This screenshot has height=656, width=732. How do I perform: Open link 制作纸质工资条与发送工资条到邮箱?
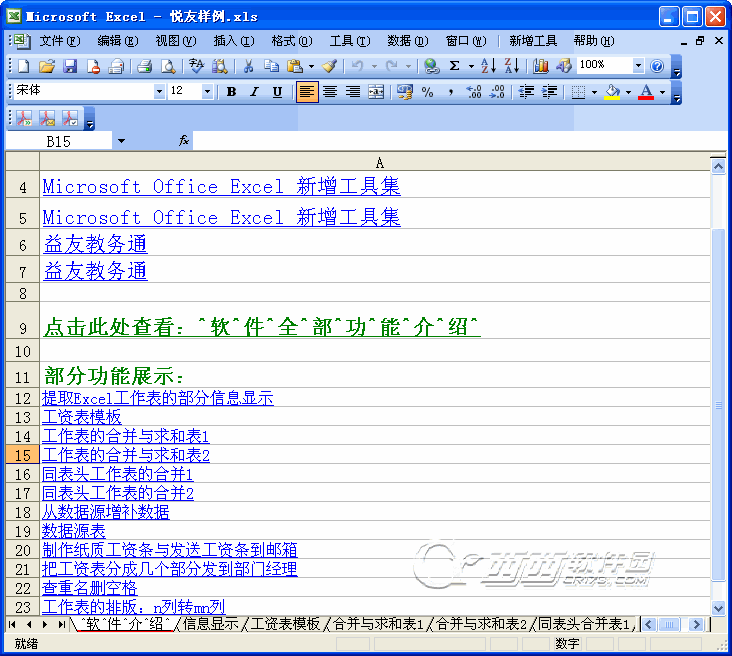(169, 550)
